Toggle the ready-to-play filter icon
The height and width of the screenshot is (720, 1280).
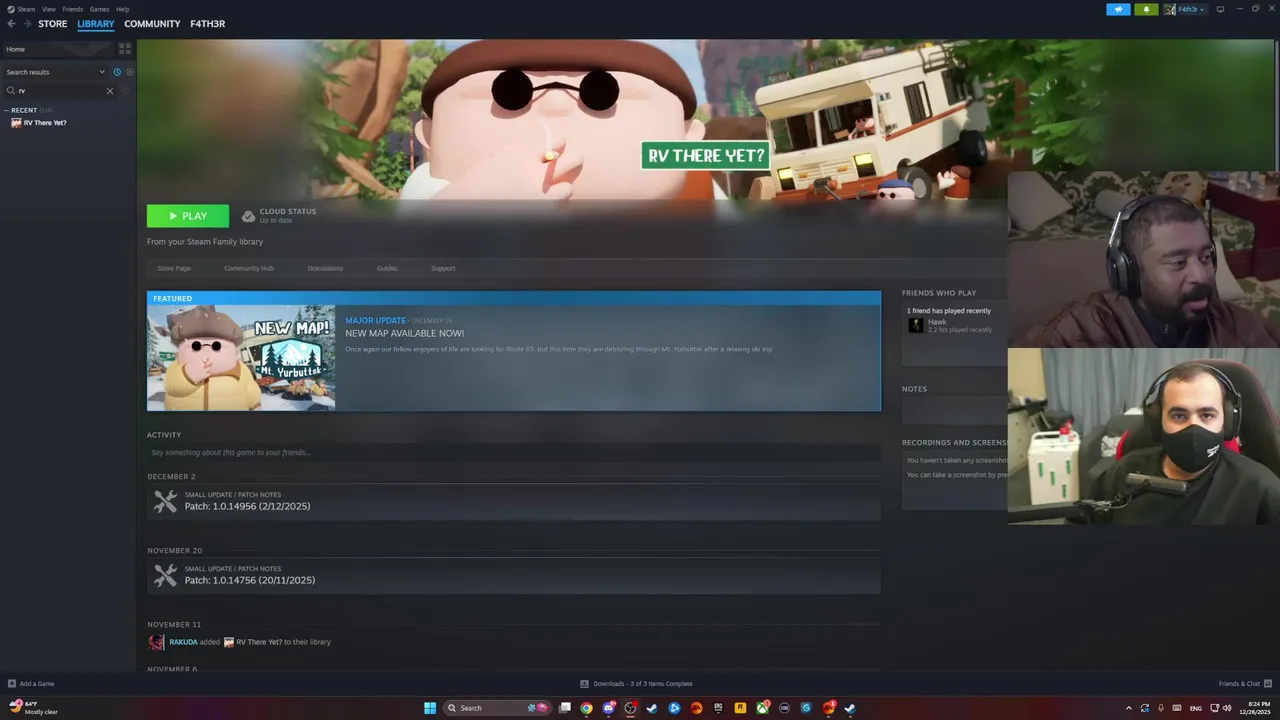coord(129,72)
